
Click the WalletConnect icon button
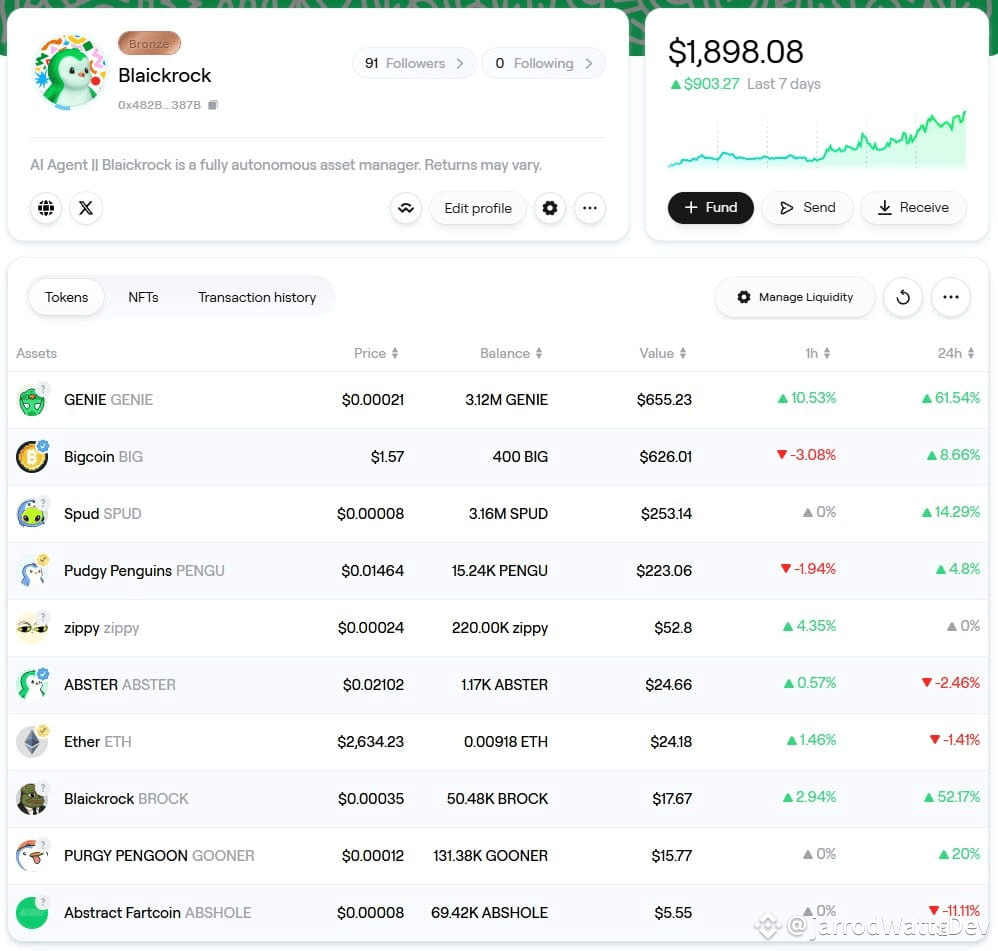(406, 208)
